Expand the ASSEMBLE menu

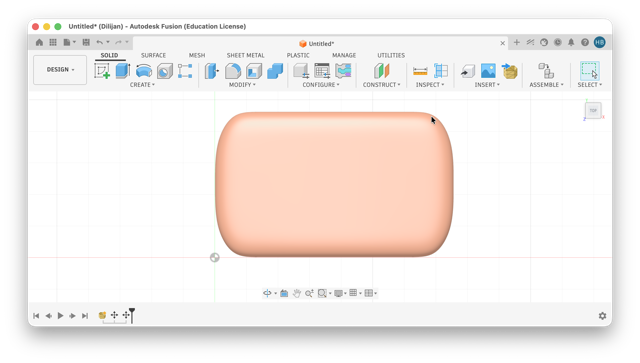pos(546,85)
